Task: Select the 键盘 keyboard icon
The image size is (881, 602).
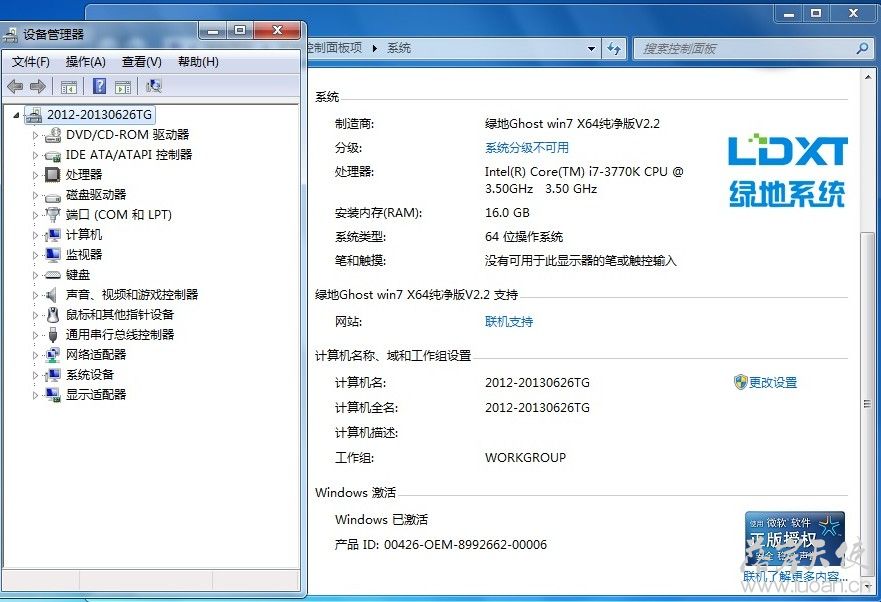Action: click(x=53, y=275)
